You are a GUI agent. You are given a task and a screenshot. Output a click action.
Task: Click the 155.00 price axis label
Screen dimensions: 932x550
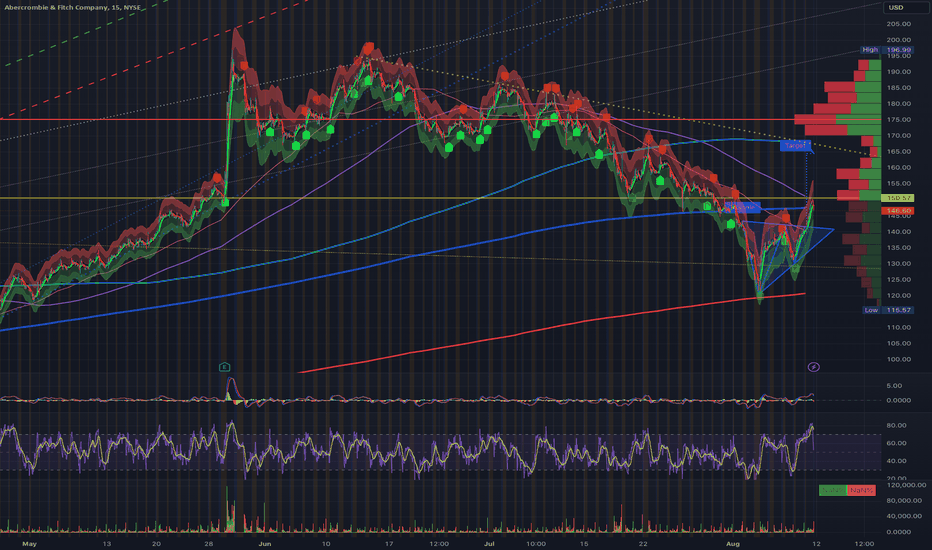click(898, 184)
